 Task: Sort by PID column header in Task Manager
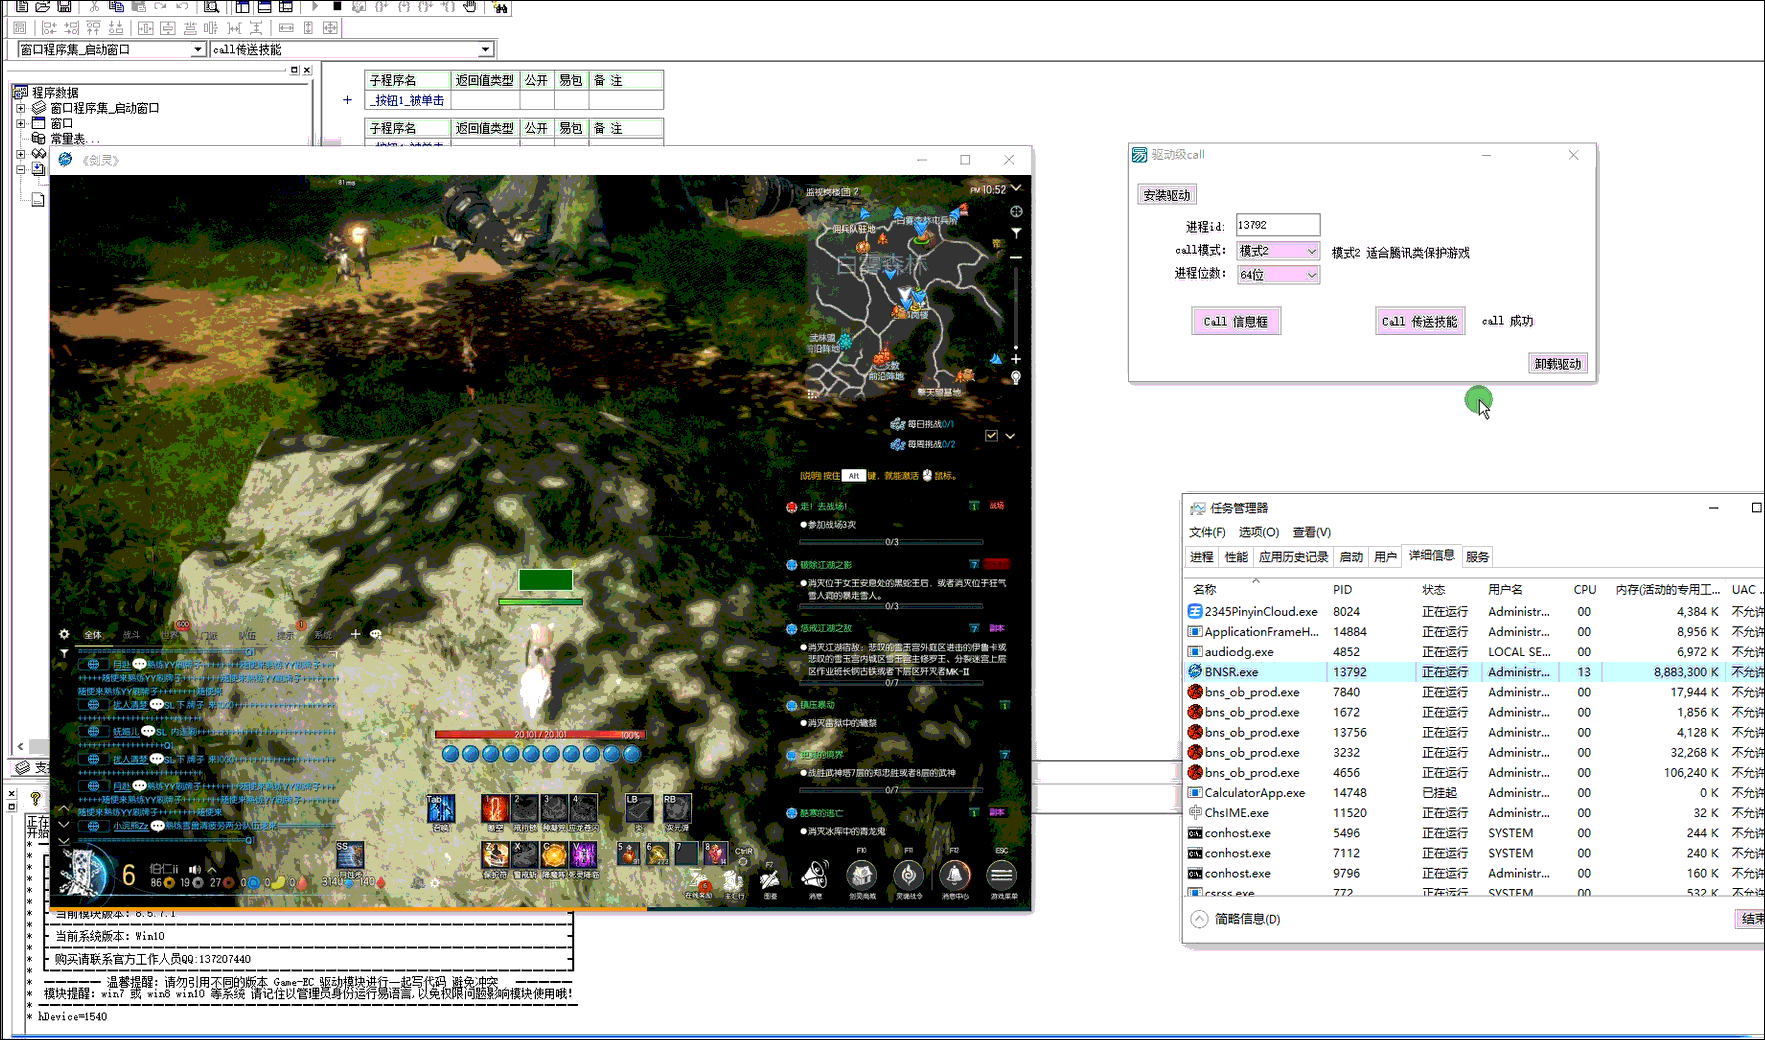1342,590
